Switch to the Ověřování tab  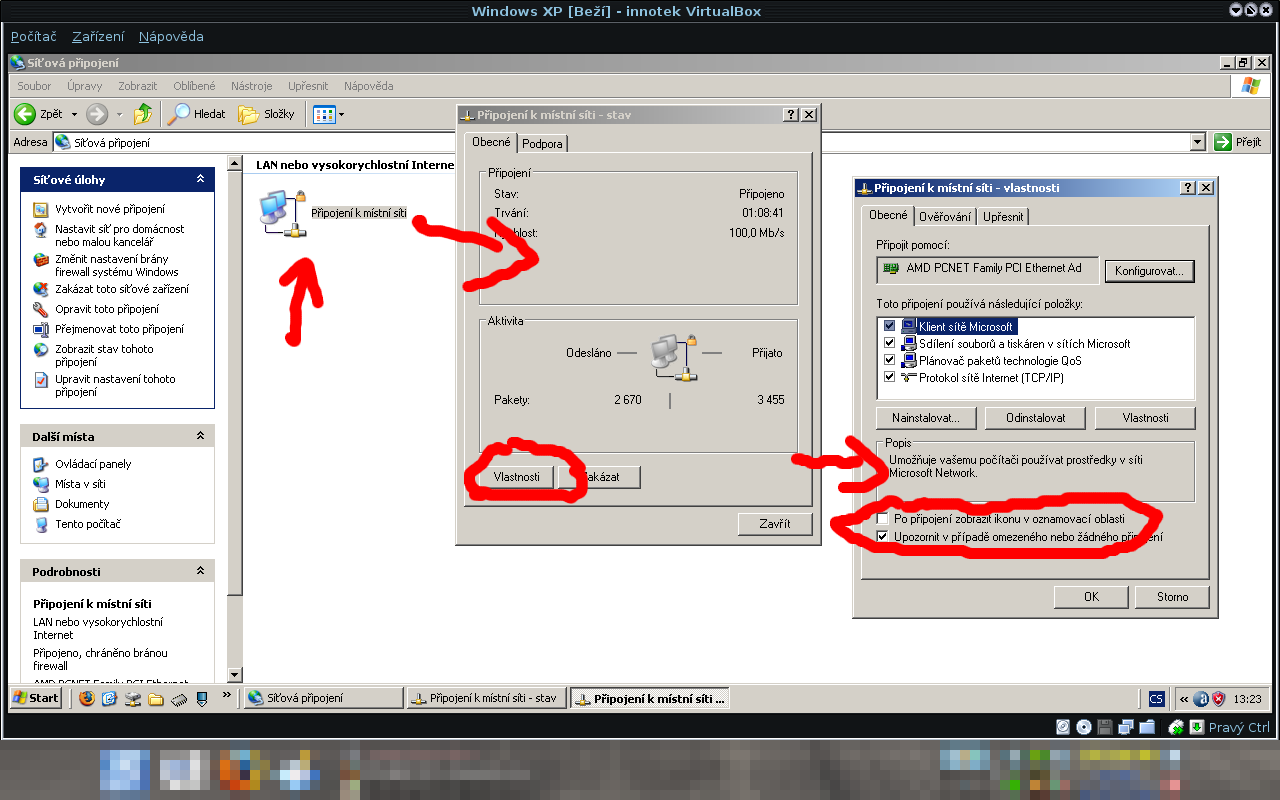(945, 216)
